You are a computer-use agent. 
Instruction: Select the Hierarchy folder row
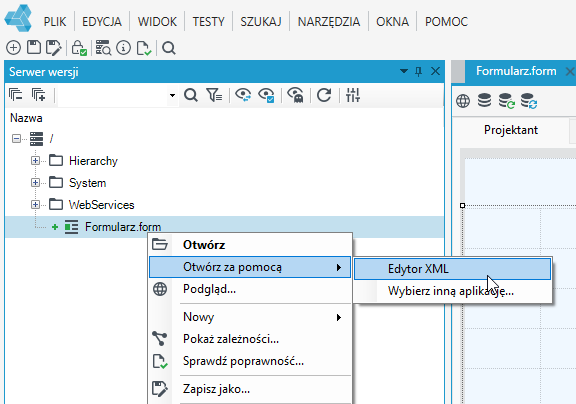(93, 161)
